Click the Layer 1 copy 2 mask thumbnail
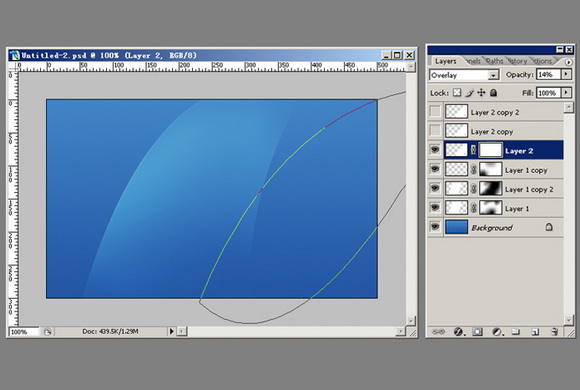This screenshot has width=580, height=390. point(490,189)
